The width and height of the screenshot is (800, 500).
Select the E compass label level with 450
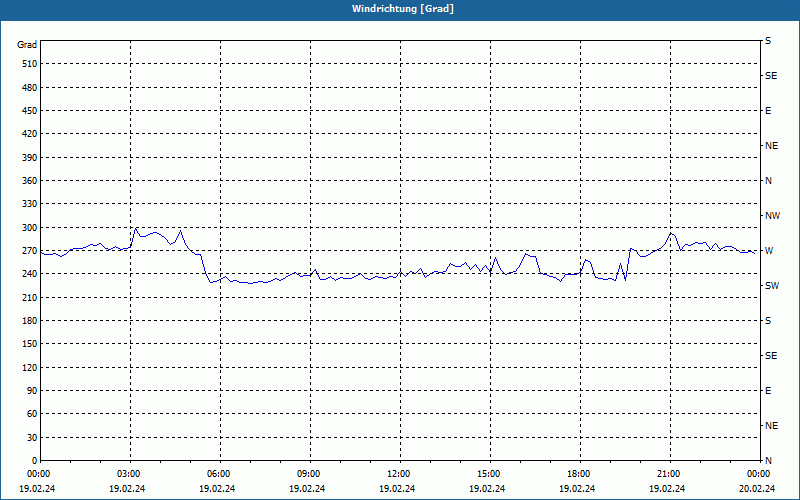768,111
